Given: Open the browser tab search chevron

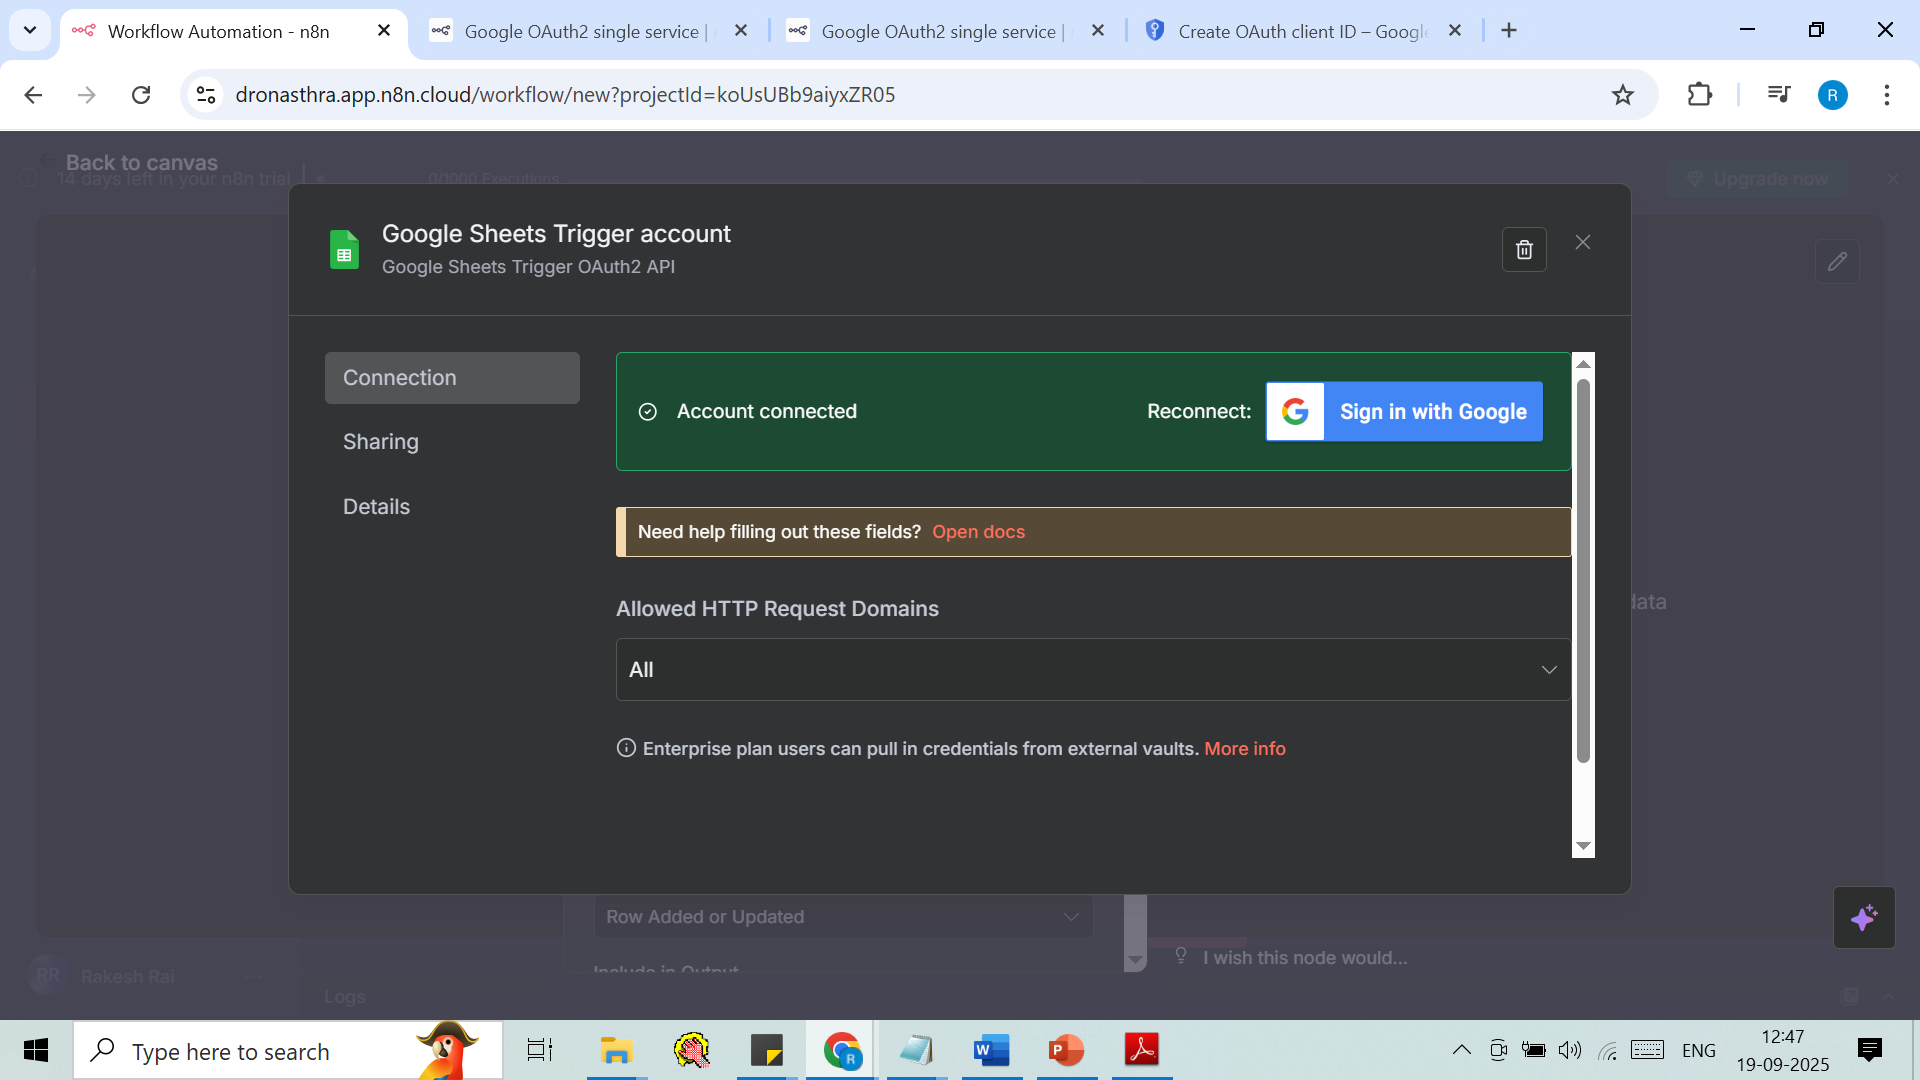Looking at the screenshot, I should [x=29, y=30].
